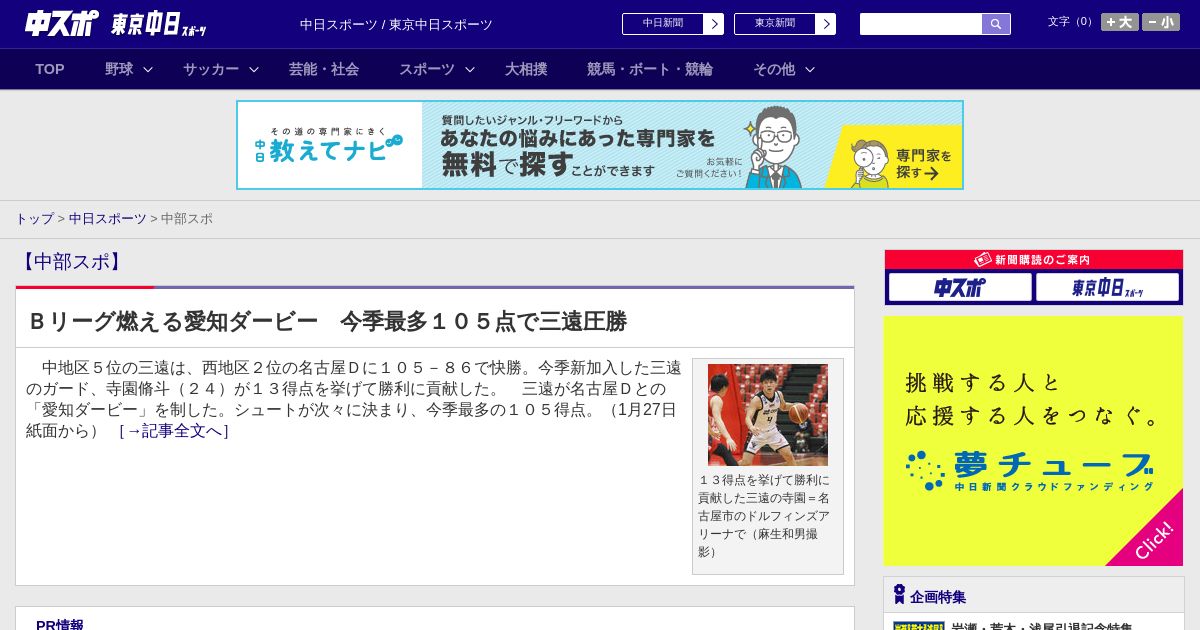This screenshot has height=630, width=1200.
Task: Increase text size with ＋大 button
Action: [x=1120, y=22]
